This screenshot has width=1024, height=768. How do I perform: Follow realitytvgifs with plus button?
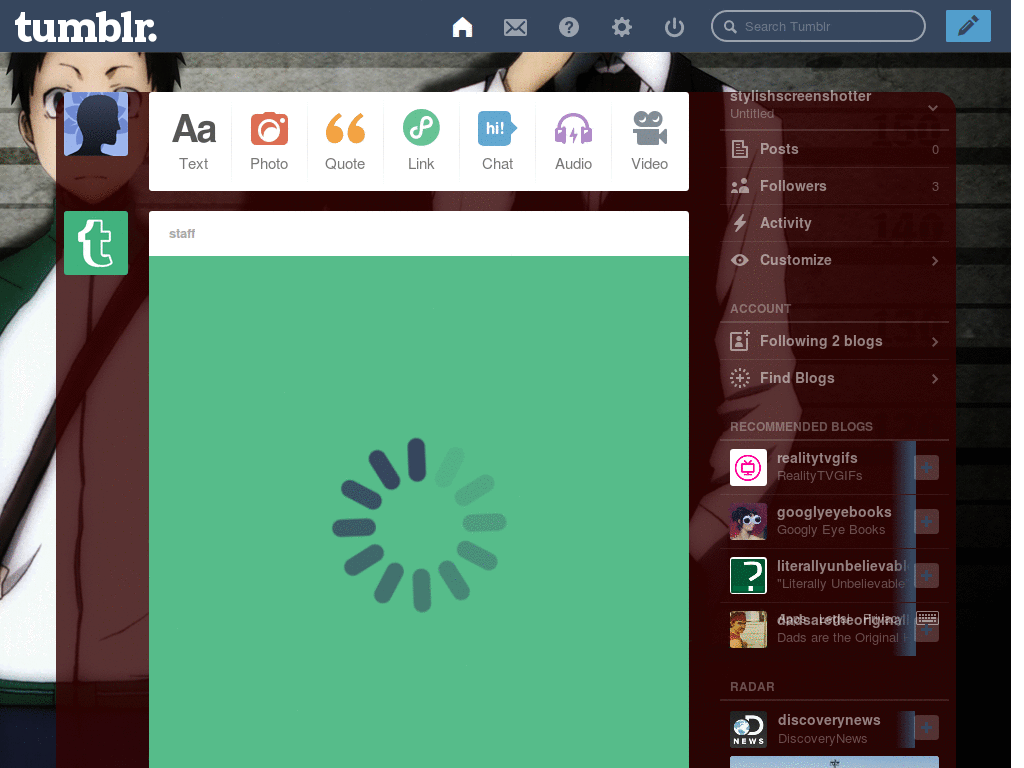tap(927, 468)
